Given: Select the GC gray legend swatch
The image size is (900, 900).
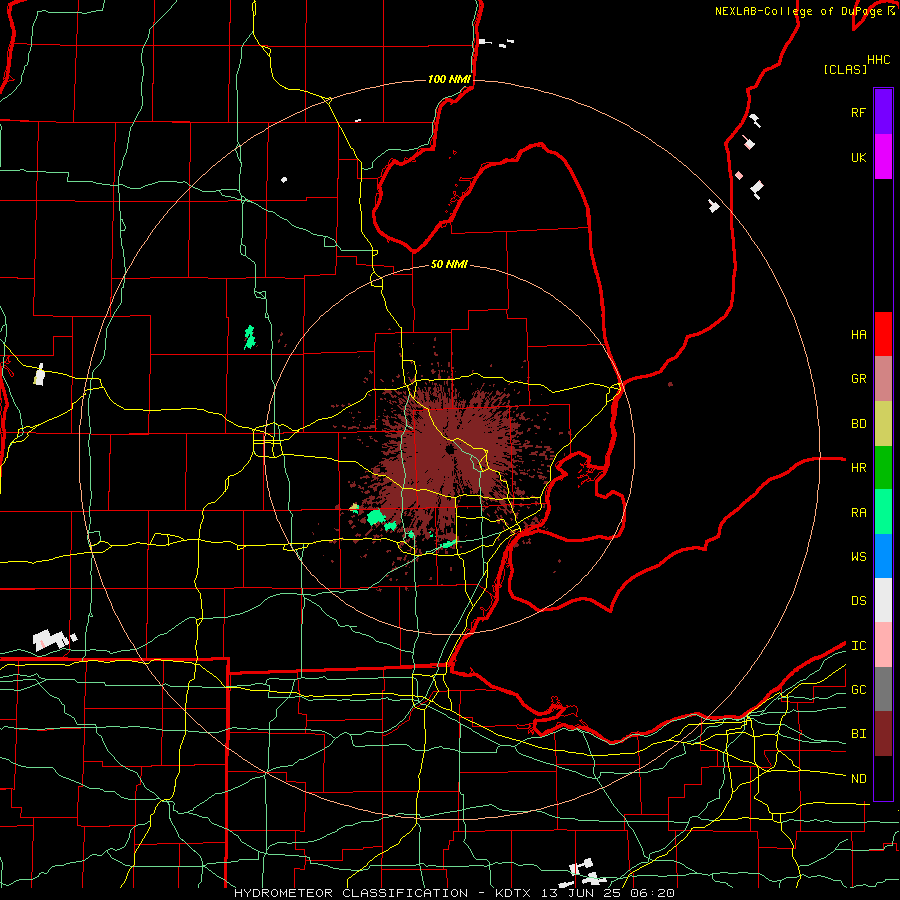Looking at the screenshot, I should pyautogui.click(x=883, y=689).
